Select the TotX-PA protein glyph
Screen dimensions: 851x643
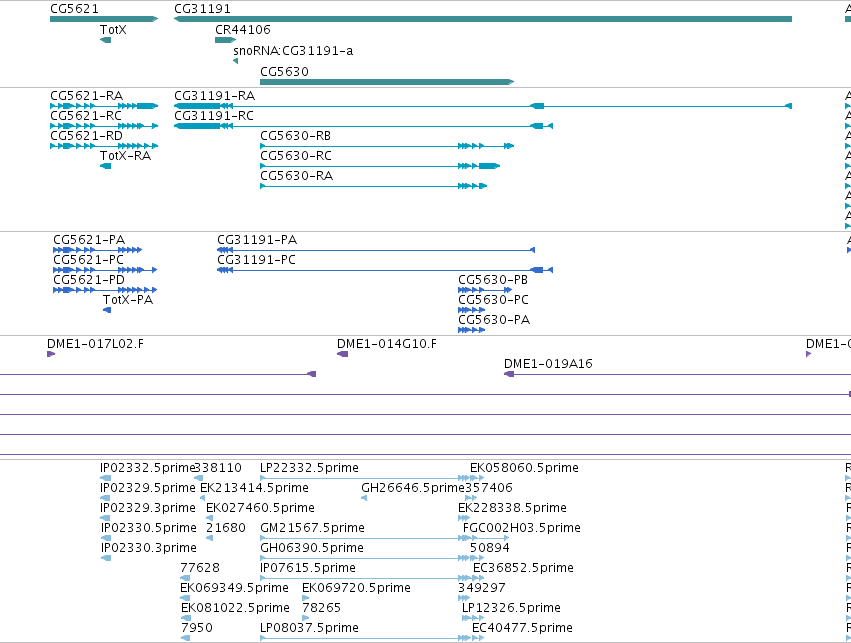(107, 310)
